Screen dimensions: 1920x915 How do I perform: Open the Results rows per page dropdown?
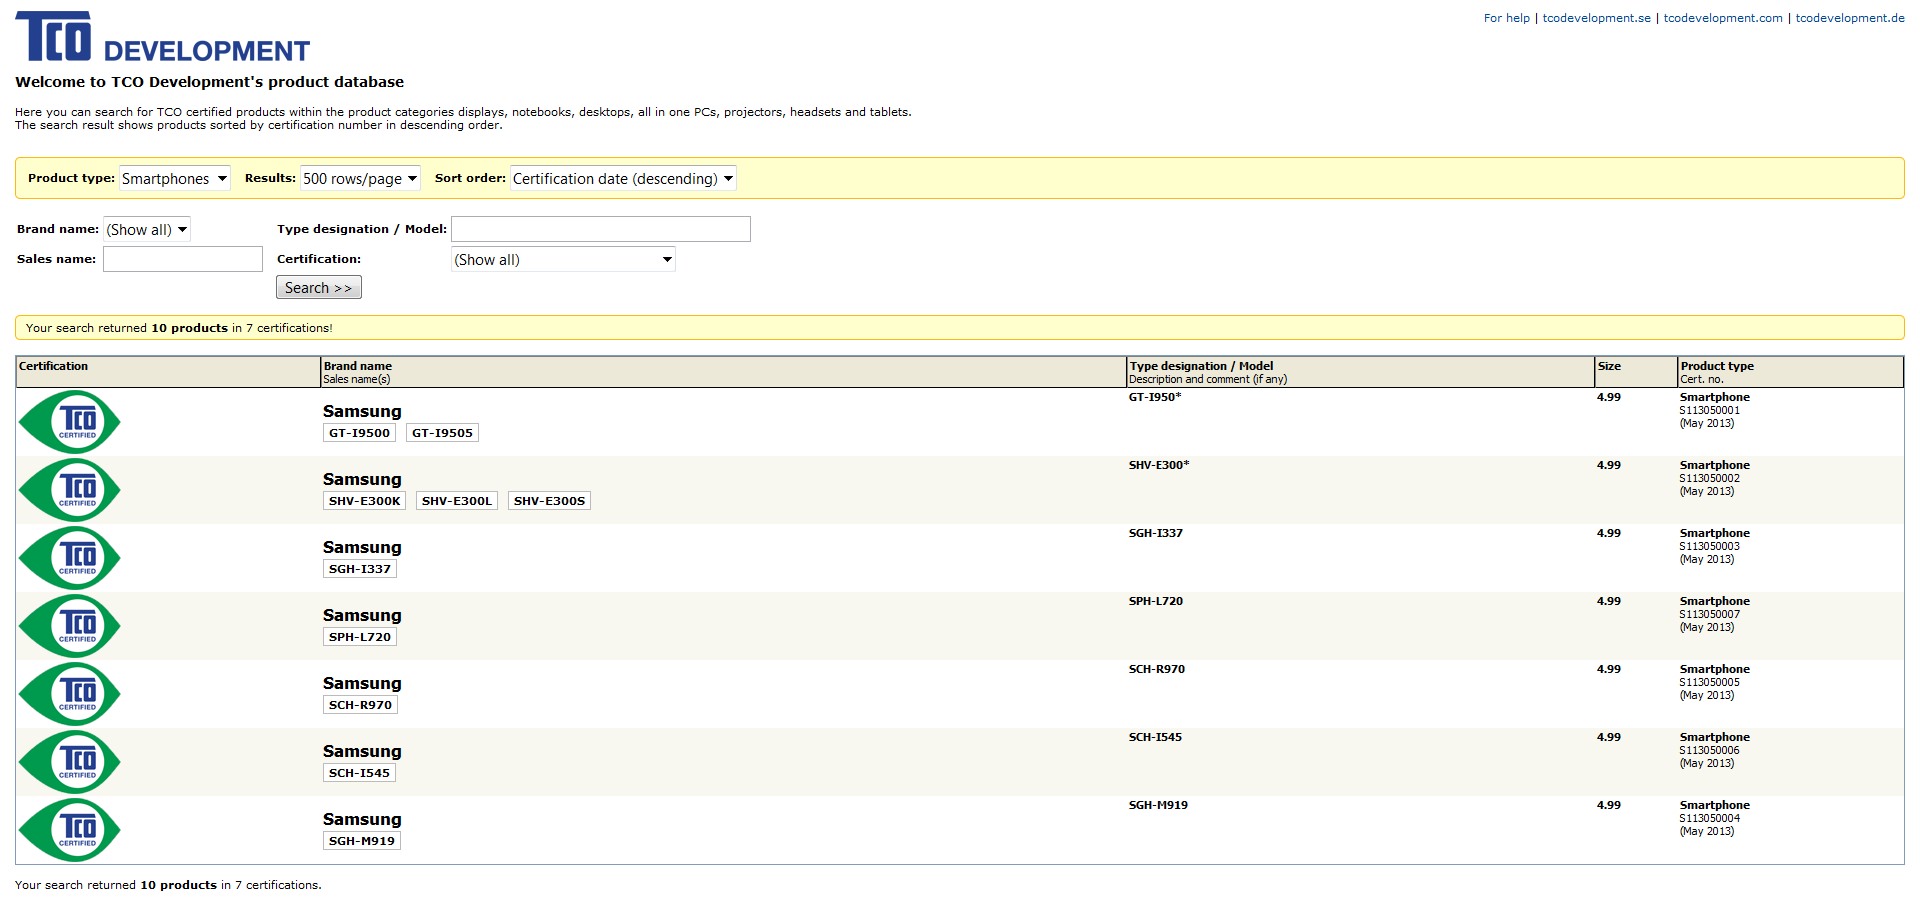(360, 178)
